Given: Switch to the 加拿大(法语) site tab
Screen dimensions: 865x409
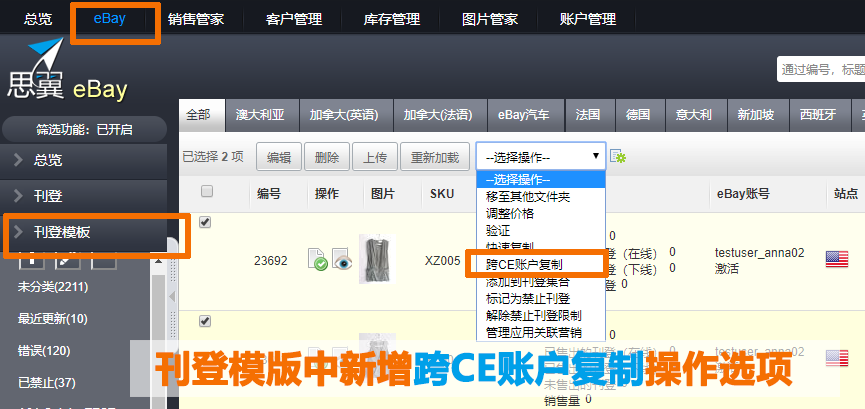Looking at the screenshot, I should pos(440,115).
